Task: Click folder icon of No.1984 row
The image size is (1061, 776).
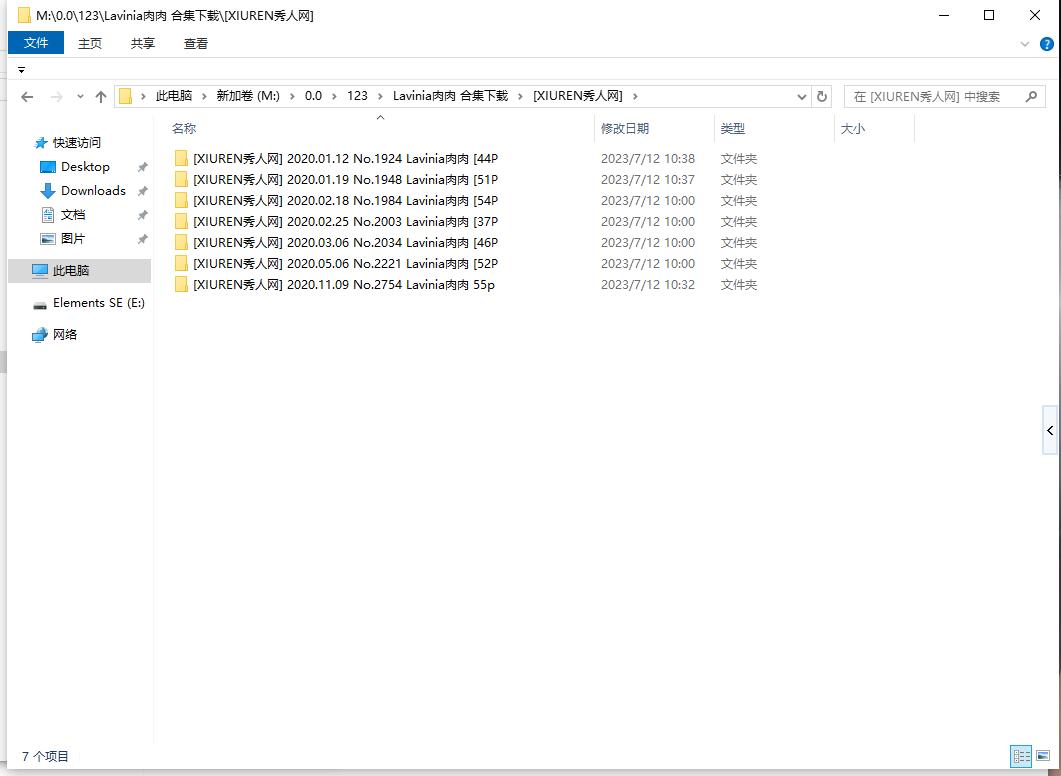Action: [181, 200]
